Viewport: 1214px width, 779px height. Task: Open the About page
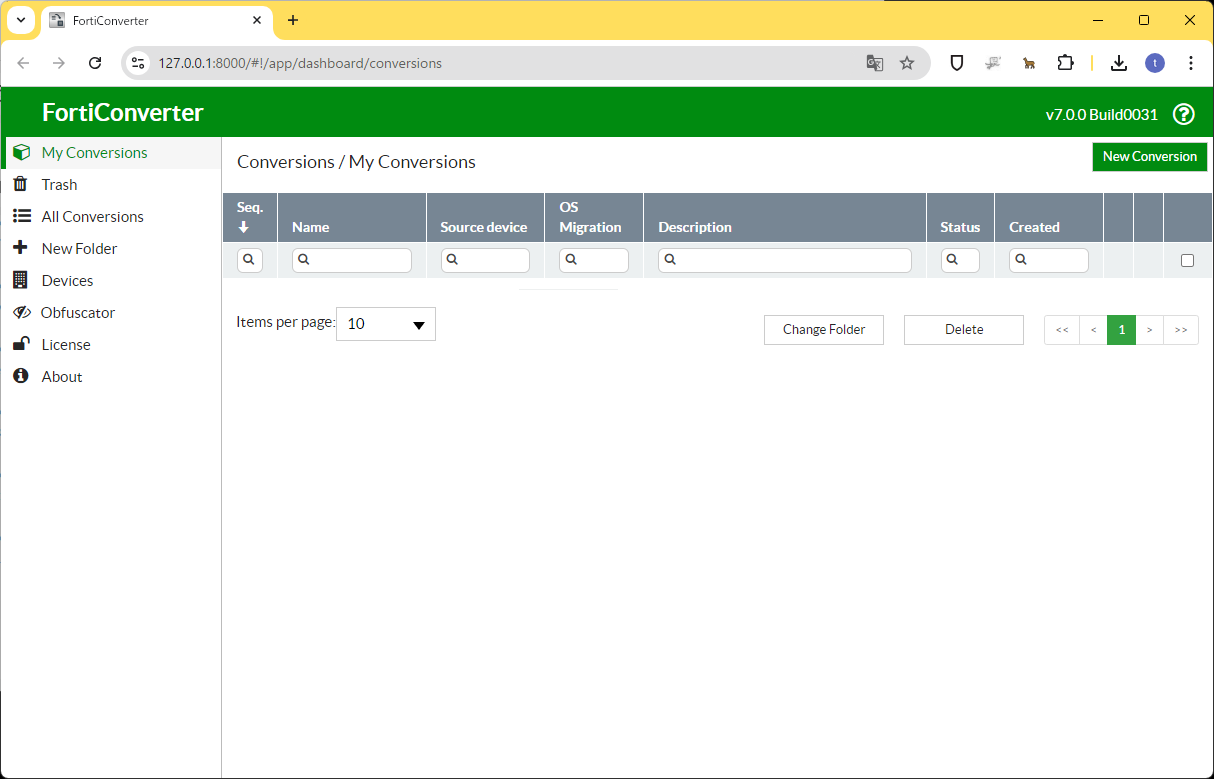[62, 377]
